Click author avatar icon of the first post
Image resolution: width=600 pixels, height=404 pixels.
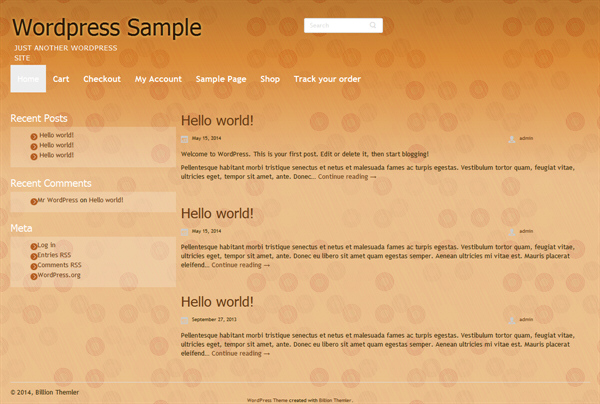point(512,139)
